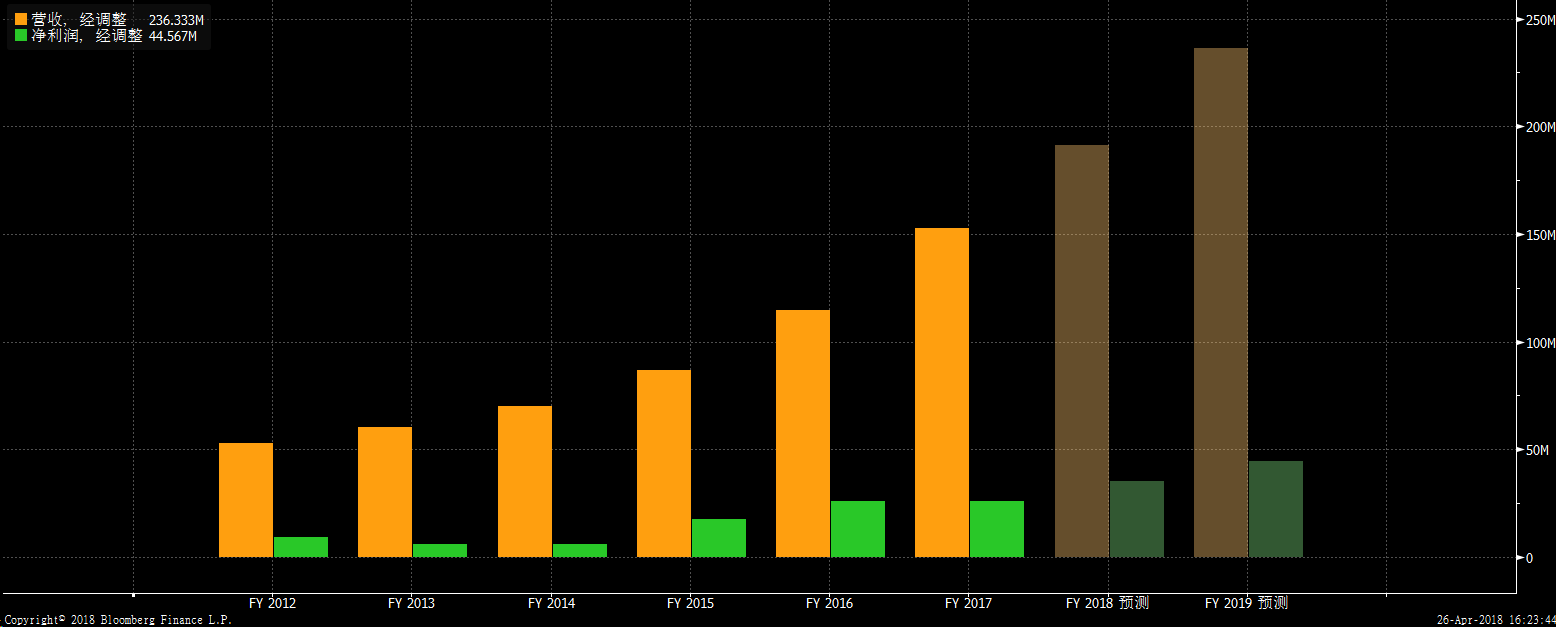
Task: Click the FY 2017 orange revenue bar
Action: tap(941, 392)
